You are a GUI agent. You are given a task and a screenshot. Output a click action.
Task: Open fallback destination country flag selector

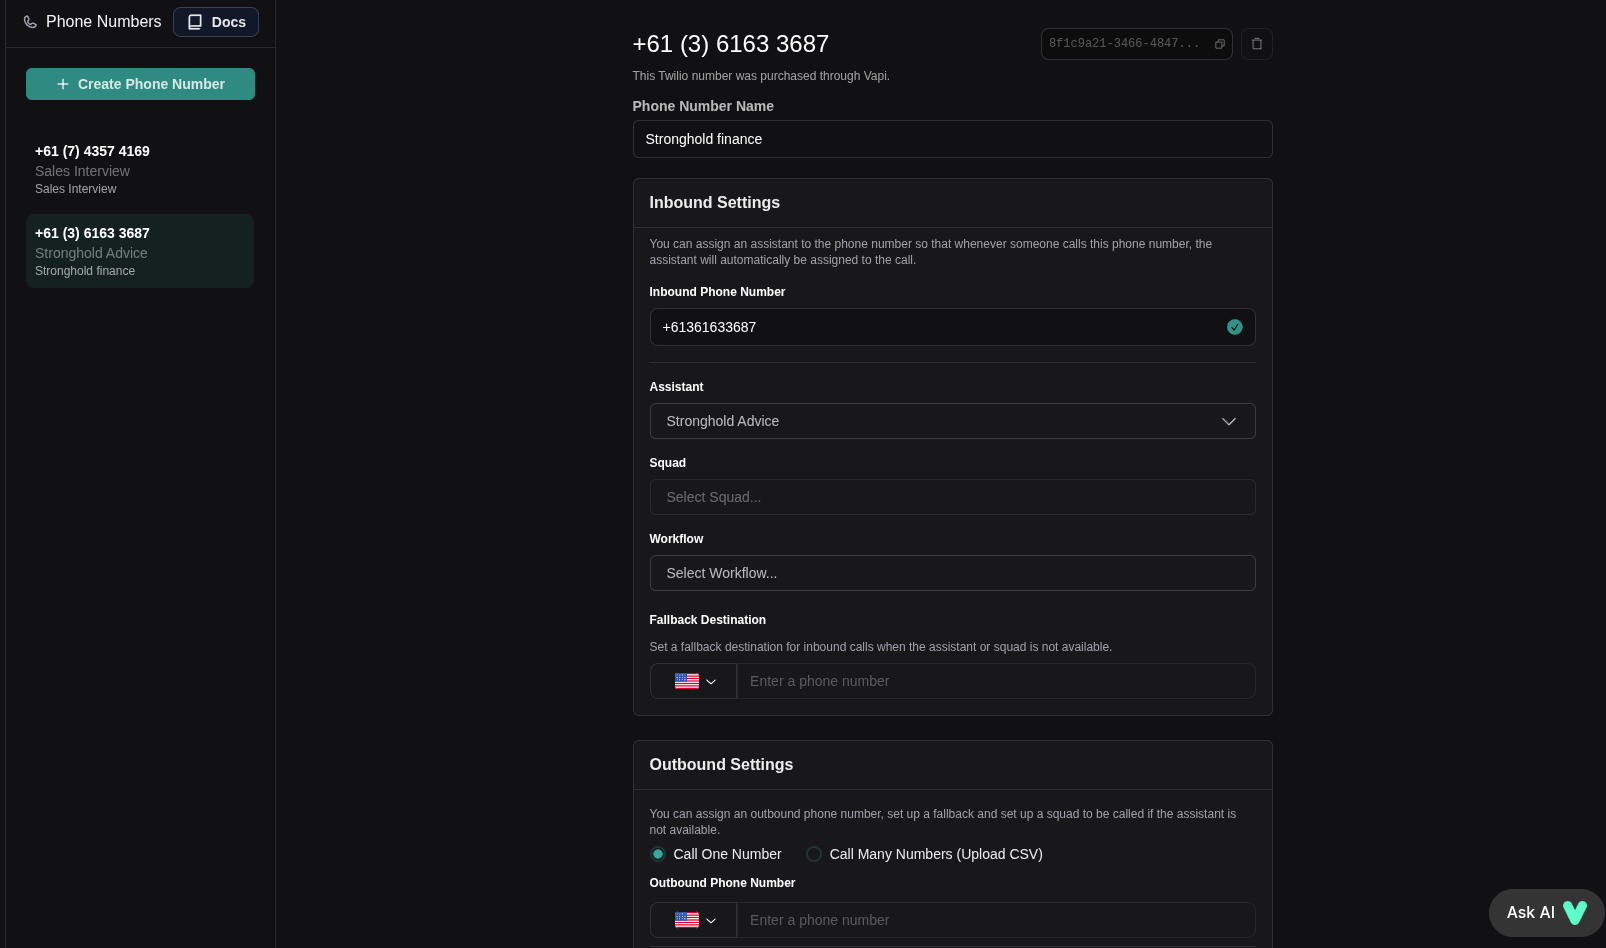(694, 681)
